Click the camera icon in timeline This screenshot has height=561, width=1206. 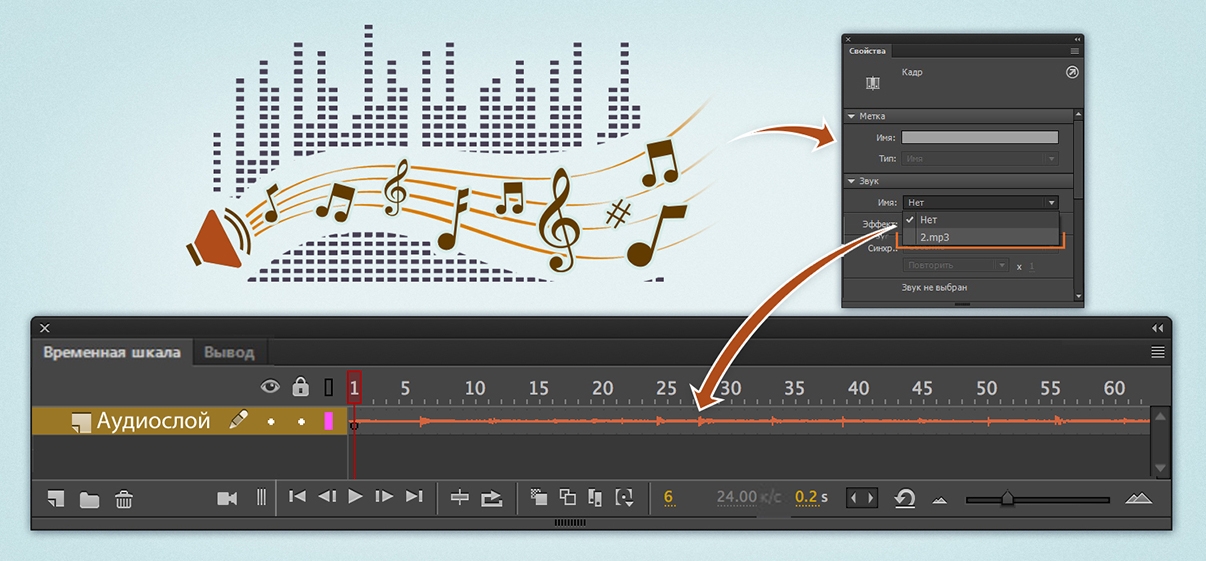pos(227,497)
